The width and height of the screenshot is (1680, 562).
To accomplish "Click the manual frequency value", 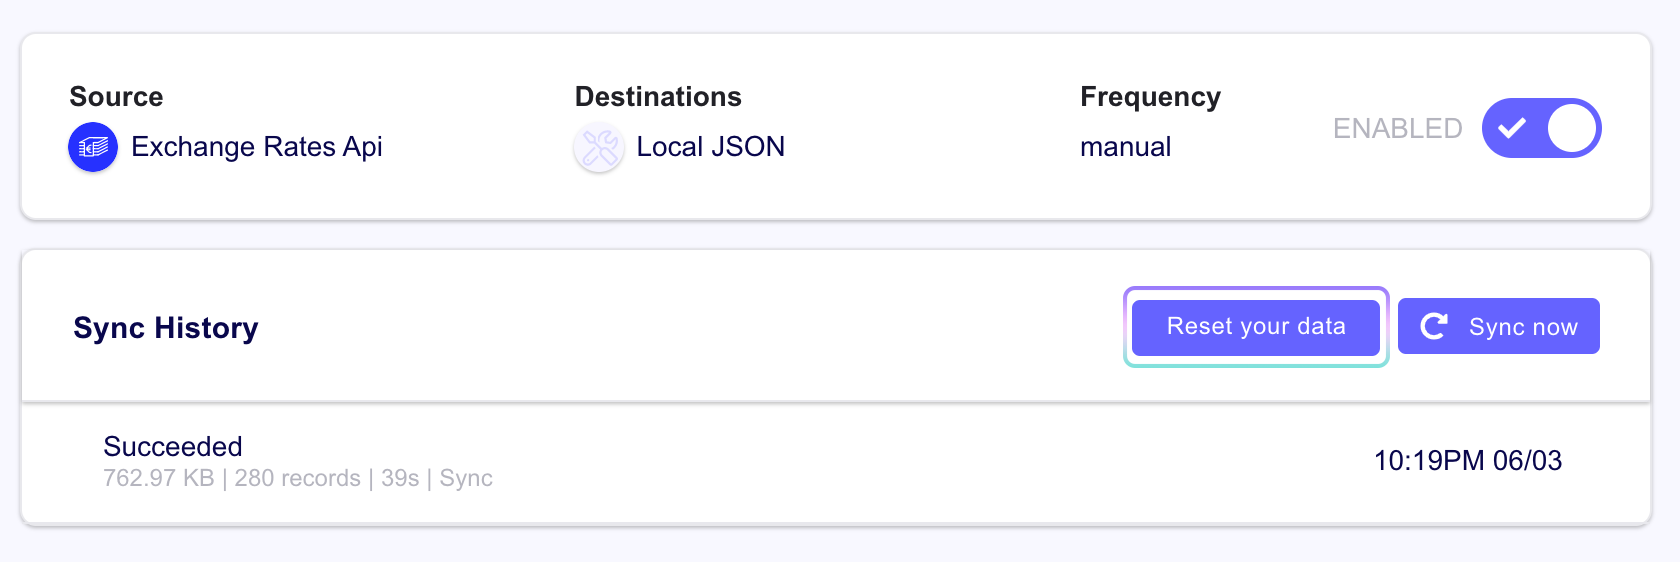I will [1125, 147].
